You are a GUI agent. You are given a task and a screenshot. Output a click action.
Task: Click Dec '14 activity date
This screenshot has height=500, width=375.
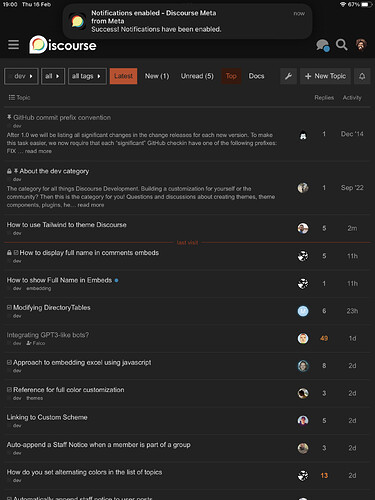coord(352,134)
